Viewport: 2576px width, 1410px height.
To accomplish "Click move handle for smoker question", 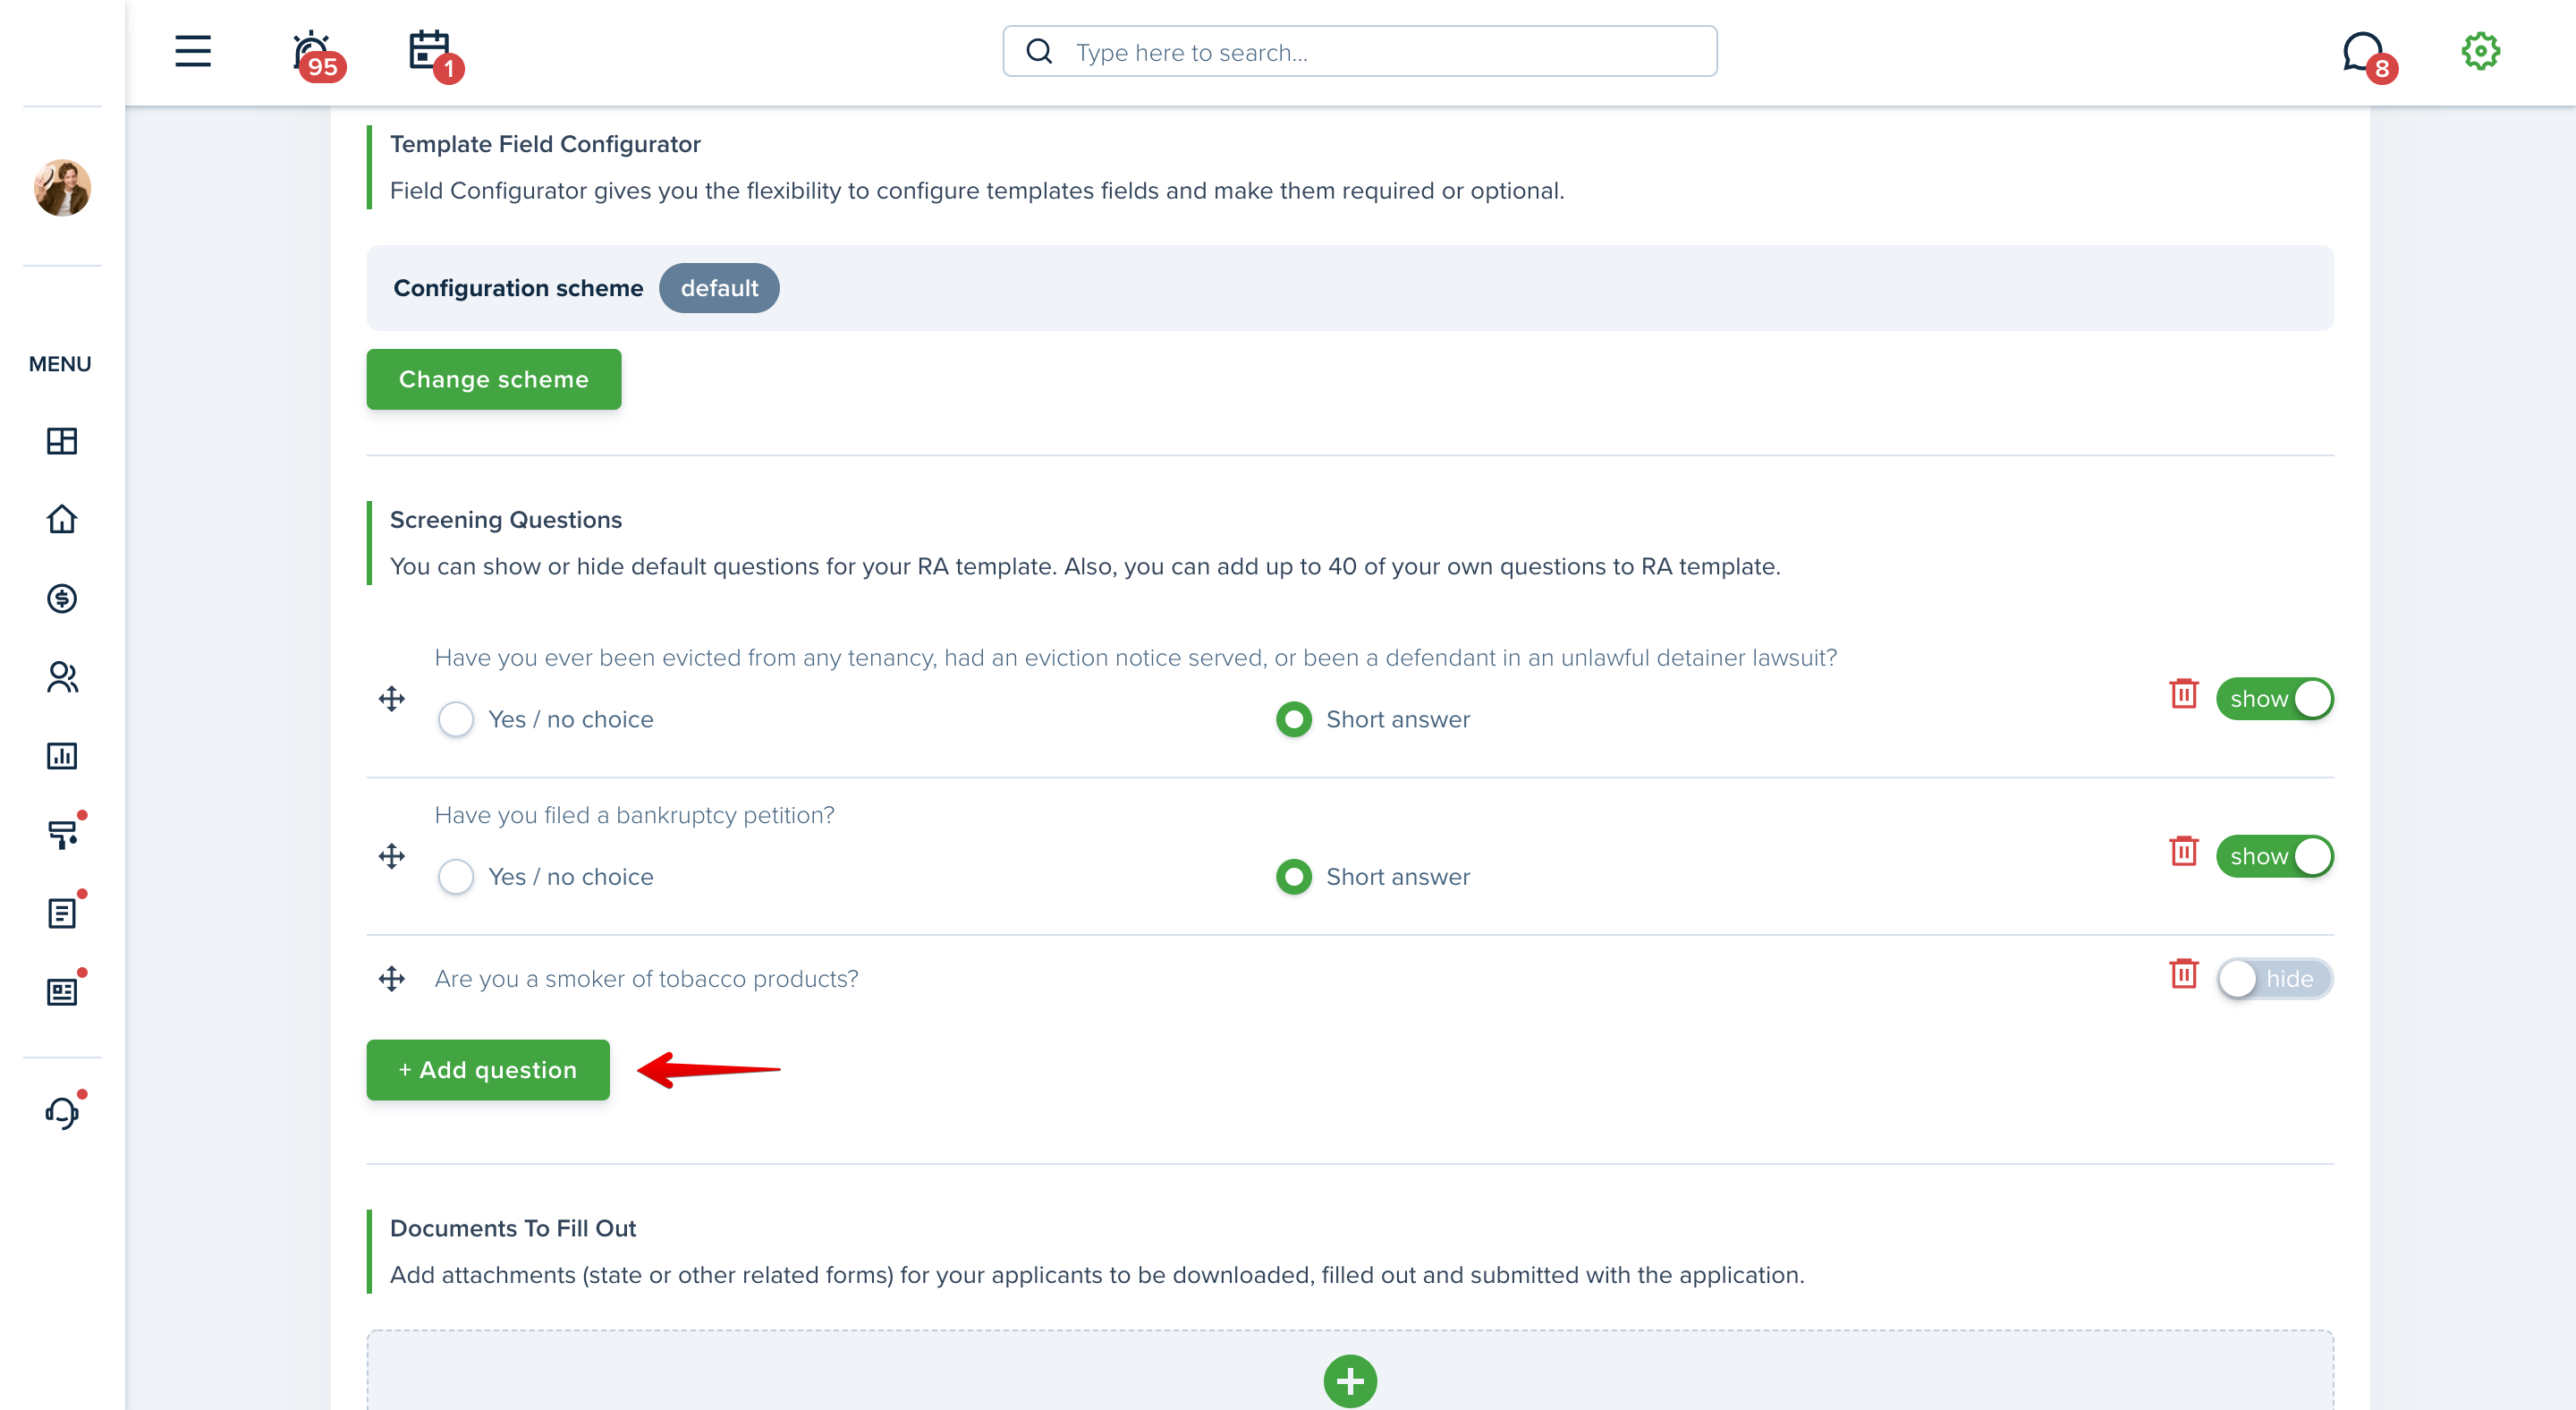I will coord(392,978).
